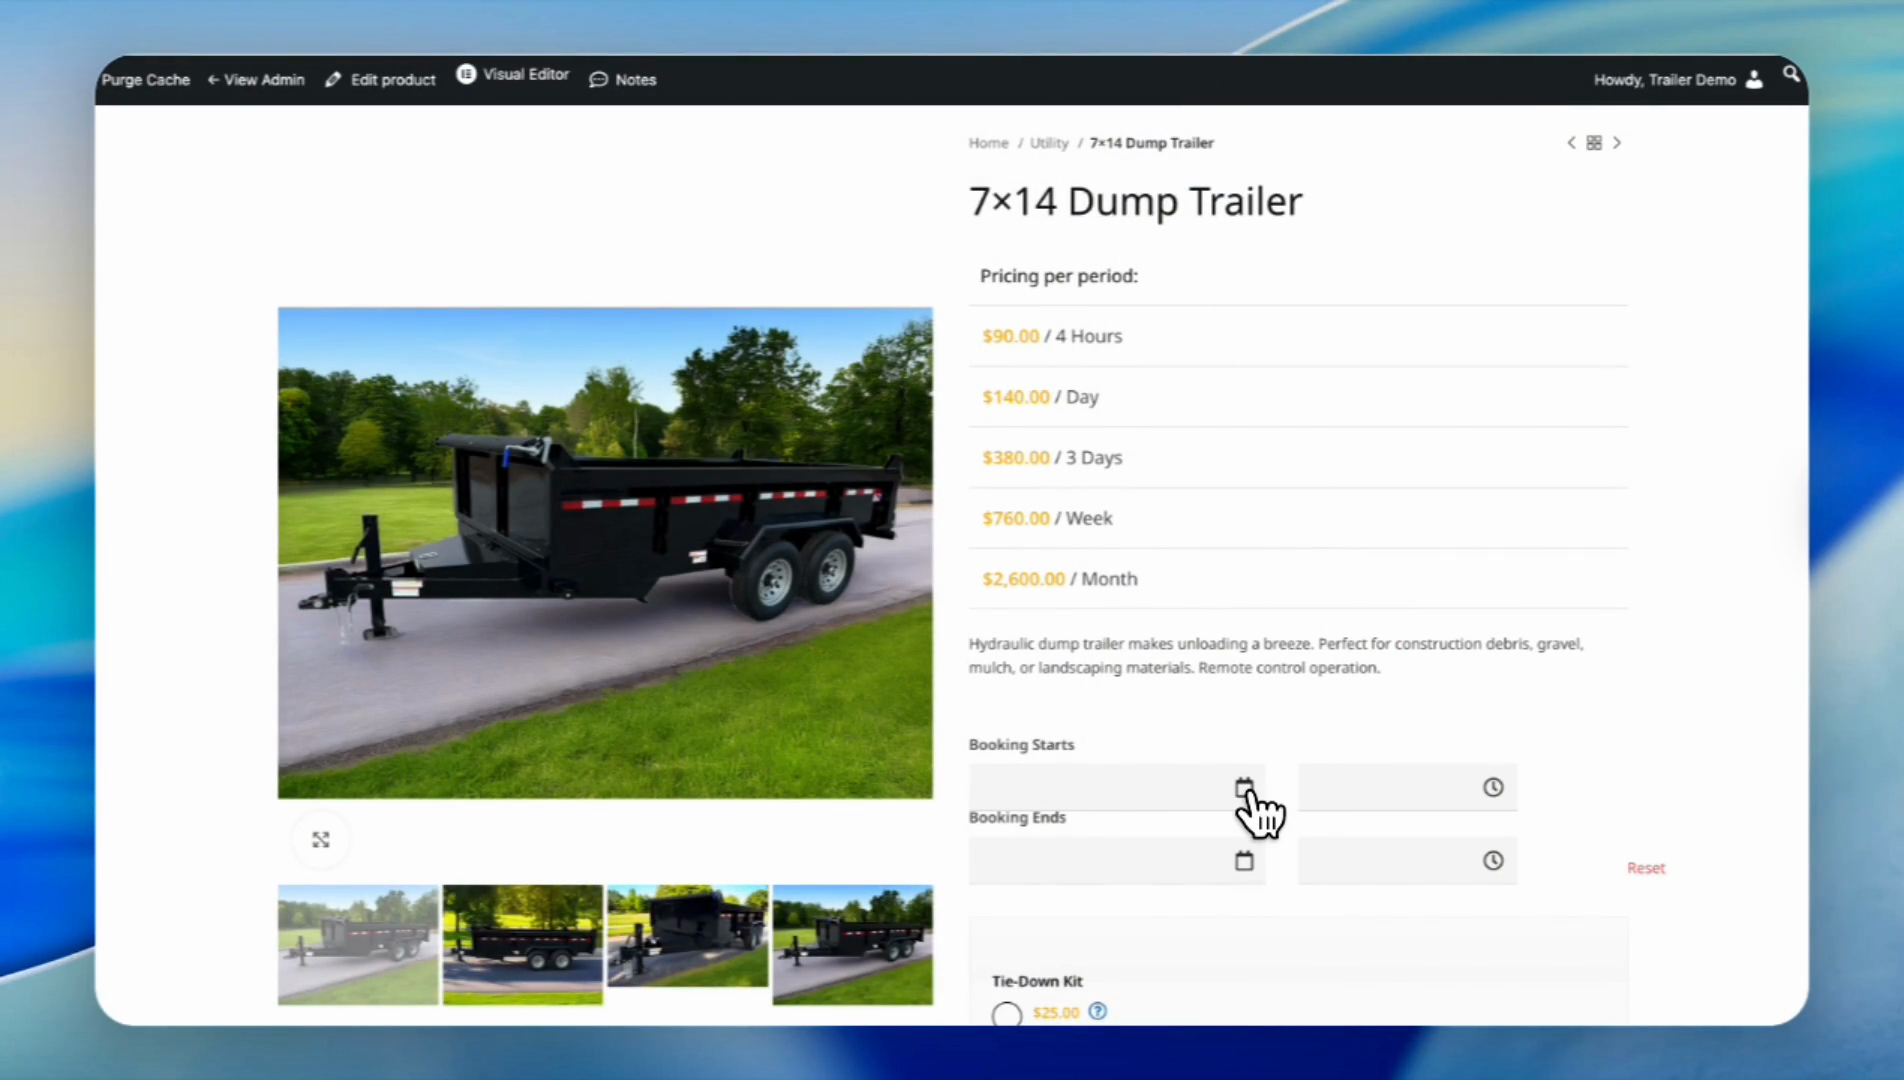The image size is (1904, 1080).
Task: Open the product grid view icon
Action: point(1594,143)
